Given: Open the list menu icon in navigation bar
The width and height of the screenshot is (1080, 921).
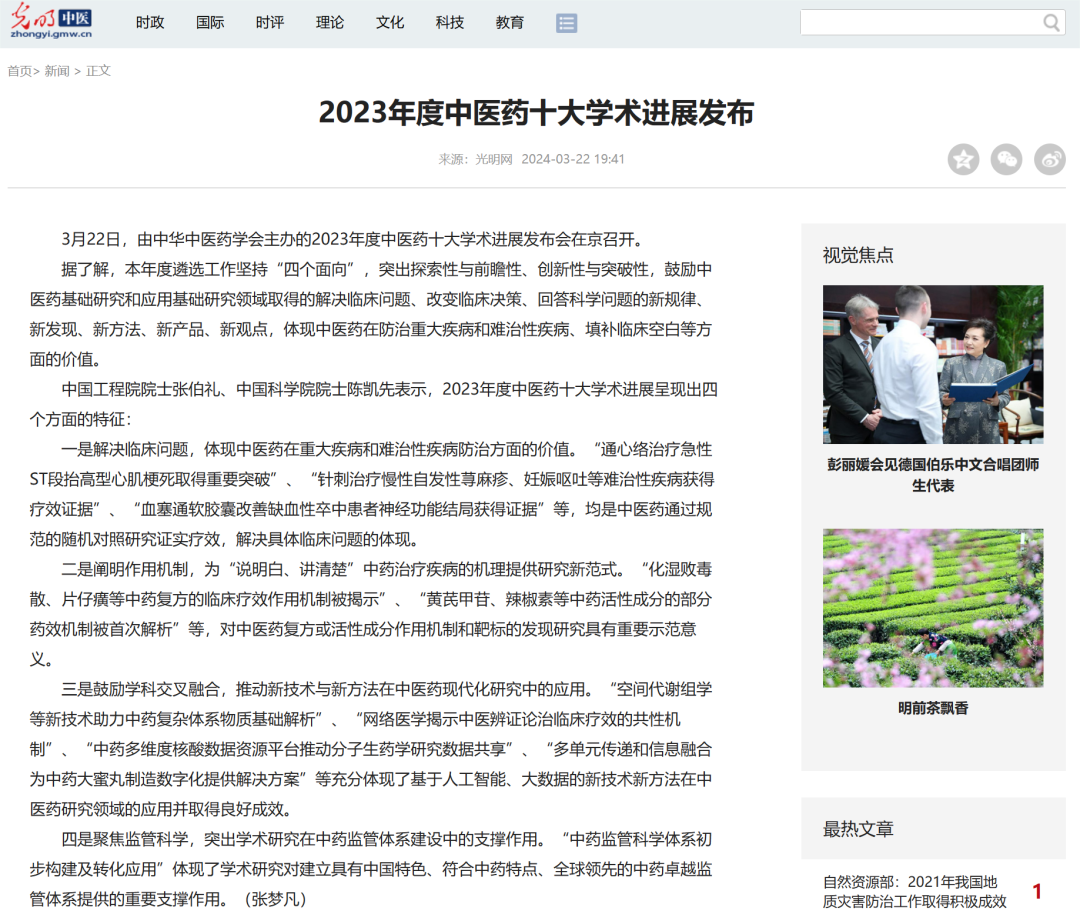Looking at the screenshot, I should (x=567, y=22).
